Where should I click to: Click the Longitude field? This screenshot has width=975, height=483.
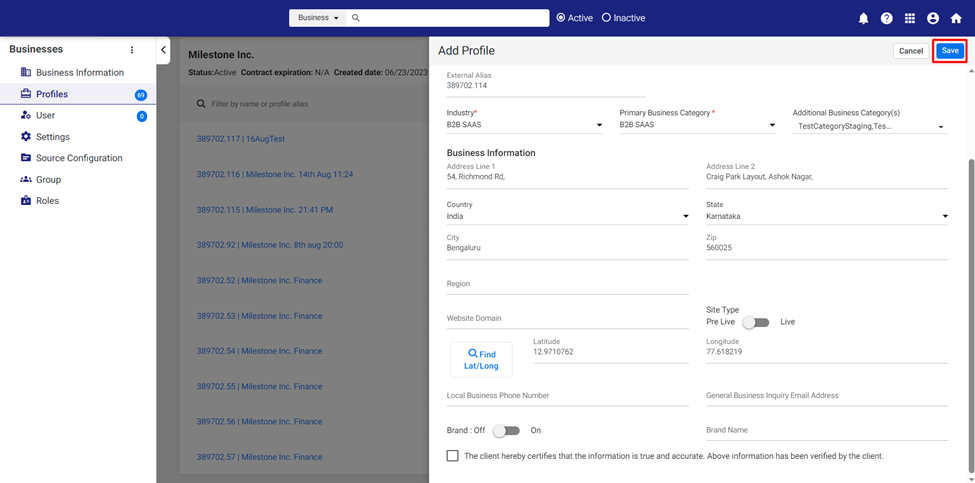(x=827, y=352)
